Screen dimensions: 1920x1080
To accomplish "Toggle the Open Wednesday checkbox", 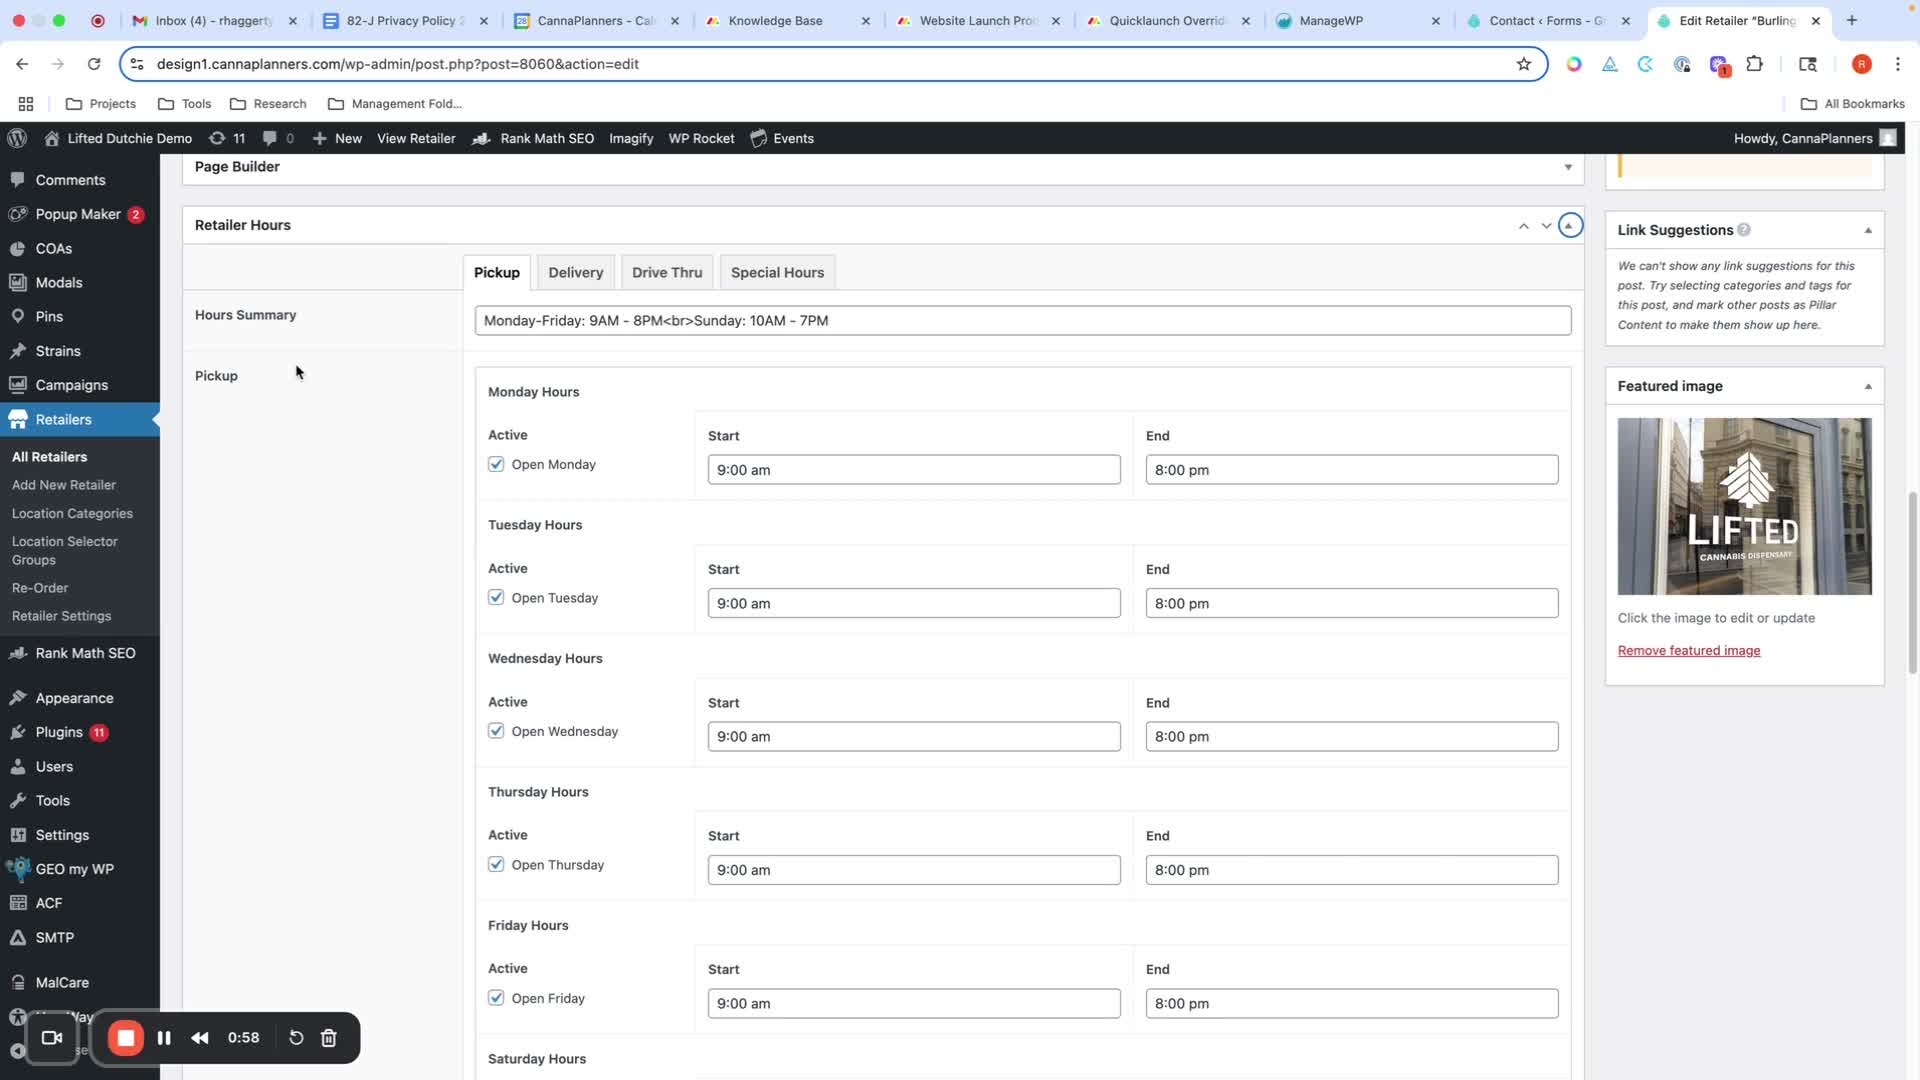I will click(x=496, y=731).
